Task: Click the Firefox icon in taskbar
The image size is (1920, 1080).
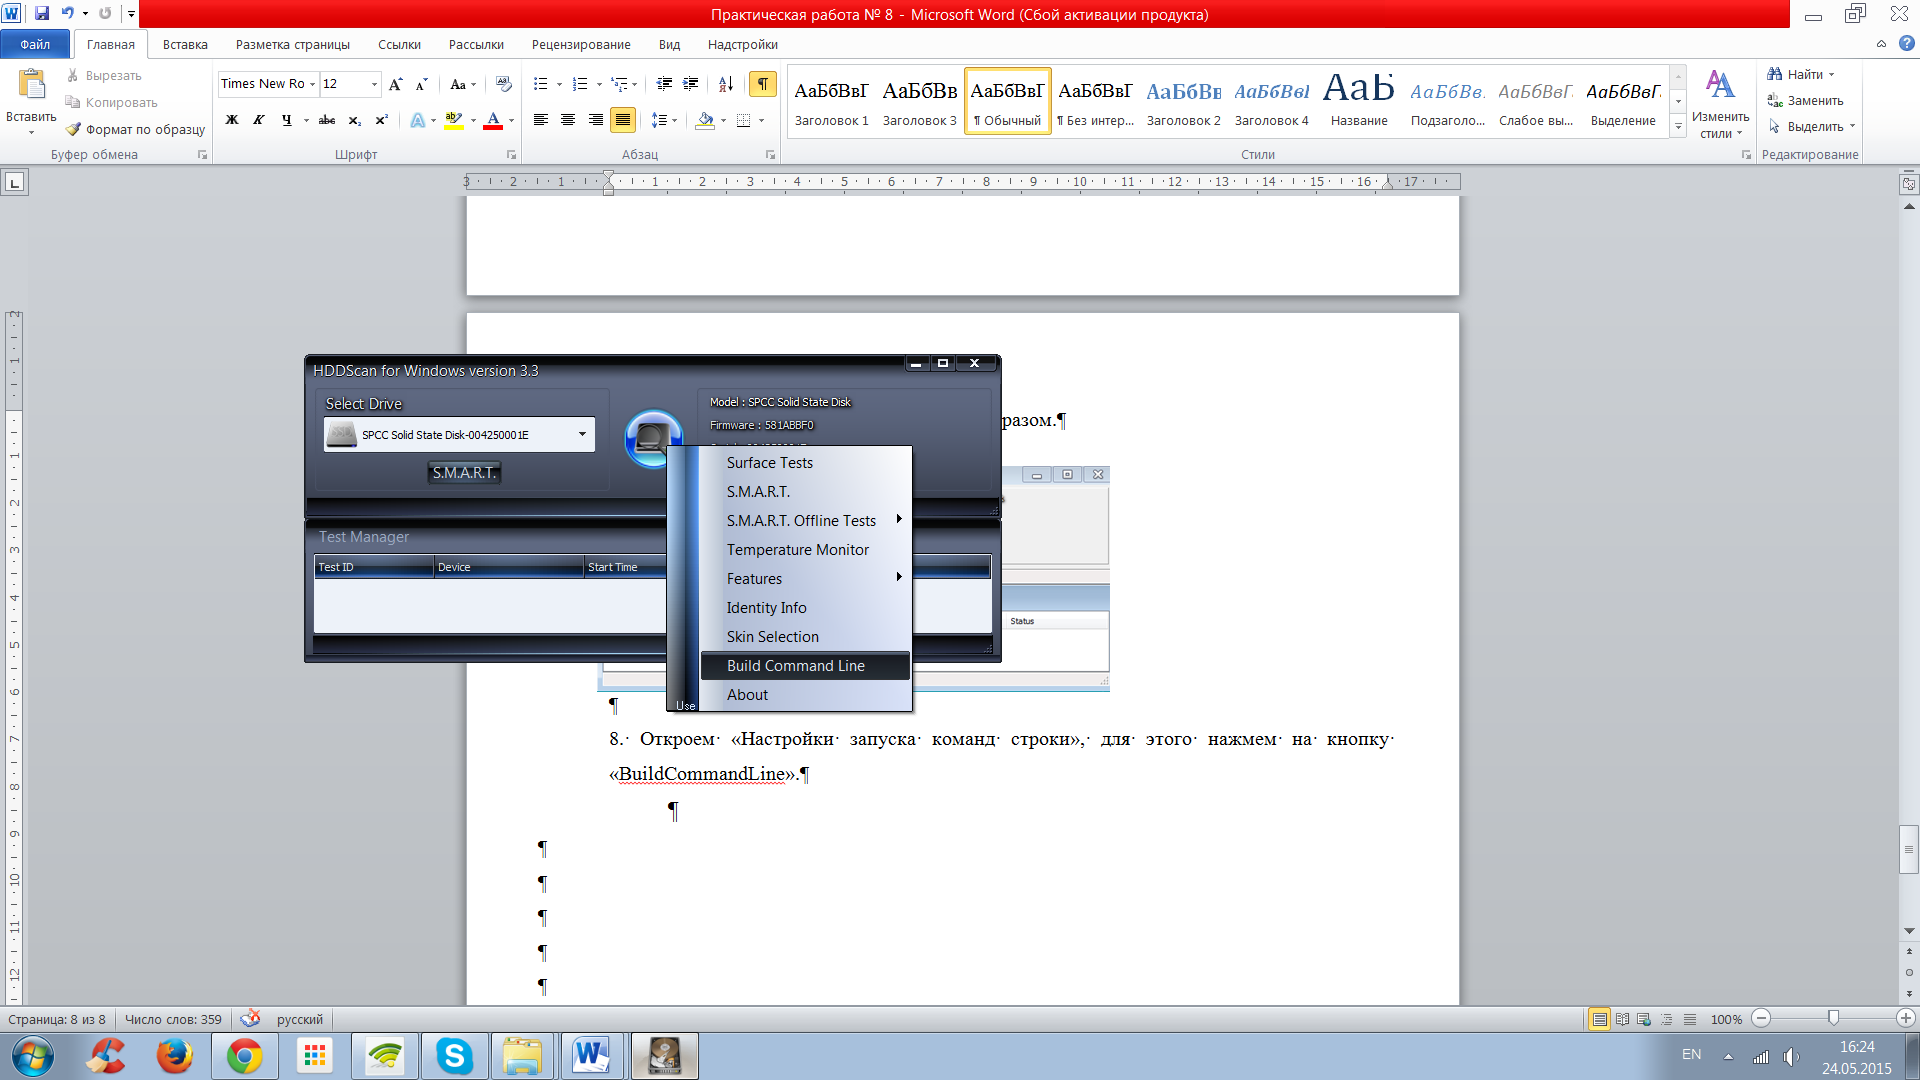Action: pos(175,1056)
